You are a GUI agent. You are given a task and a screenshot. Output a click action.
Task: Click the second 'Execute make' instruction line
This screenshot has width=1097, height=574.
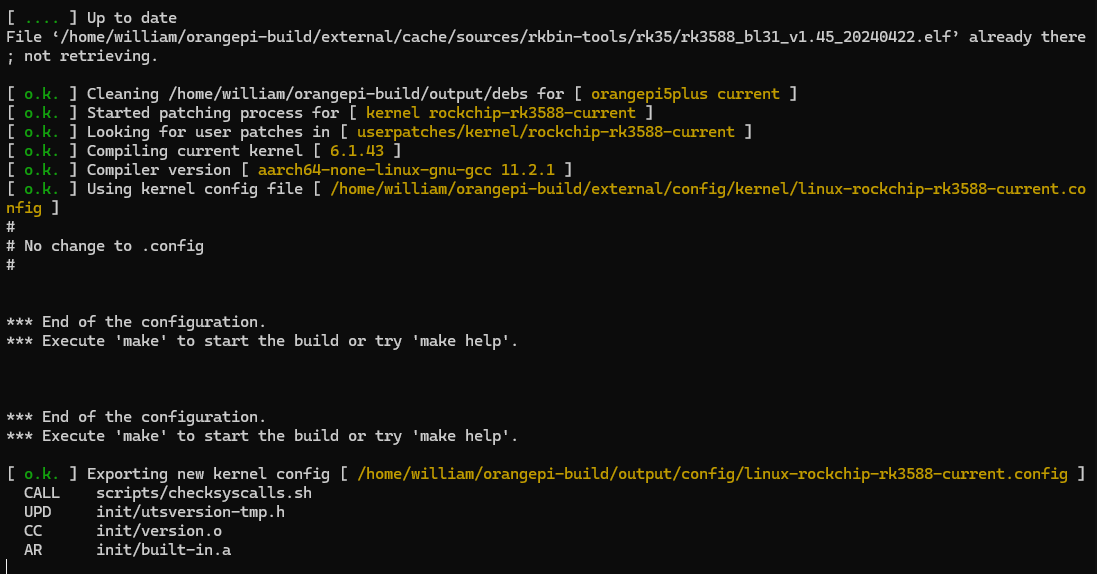[x=262, y=436]
